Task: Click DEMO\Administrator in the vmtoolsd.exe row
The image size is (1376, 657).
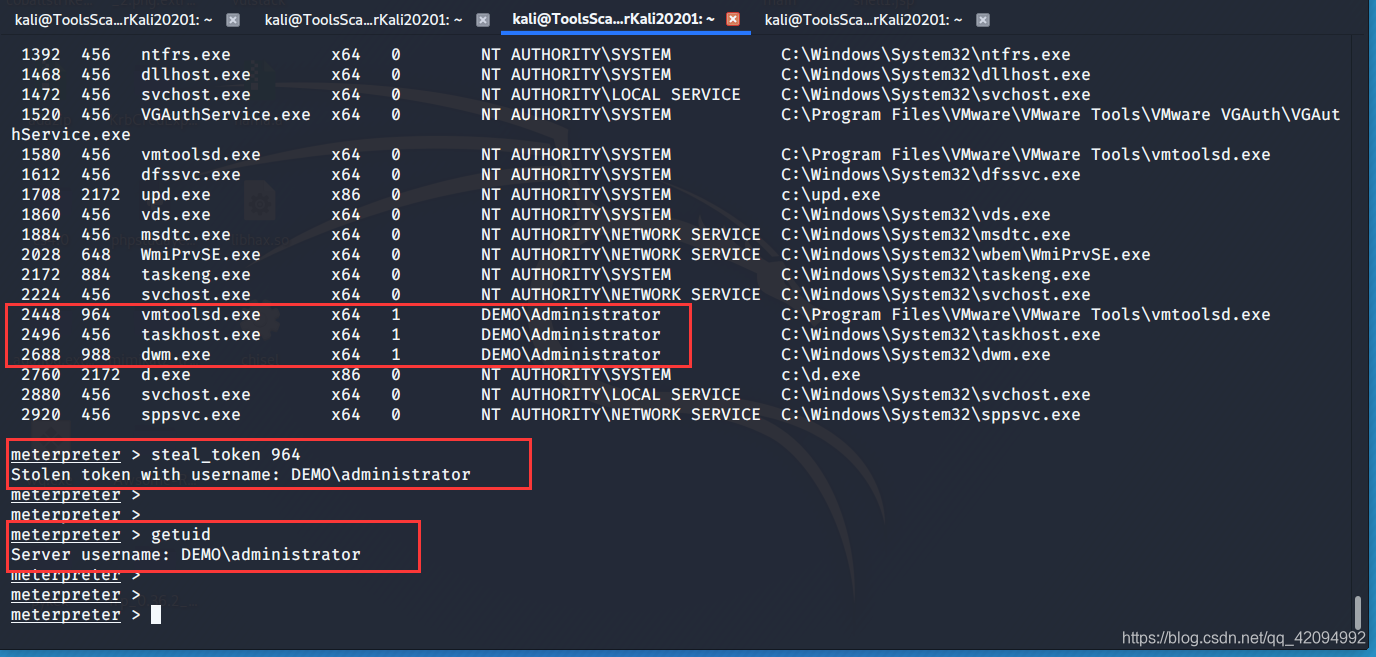Action: click(x=571, y=314)
